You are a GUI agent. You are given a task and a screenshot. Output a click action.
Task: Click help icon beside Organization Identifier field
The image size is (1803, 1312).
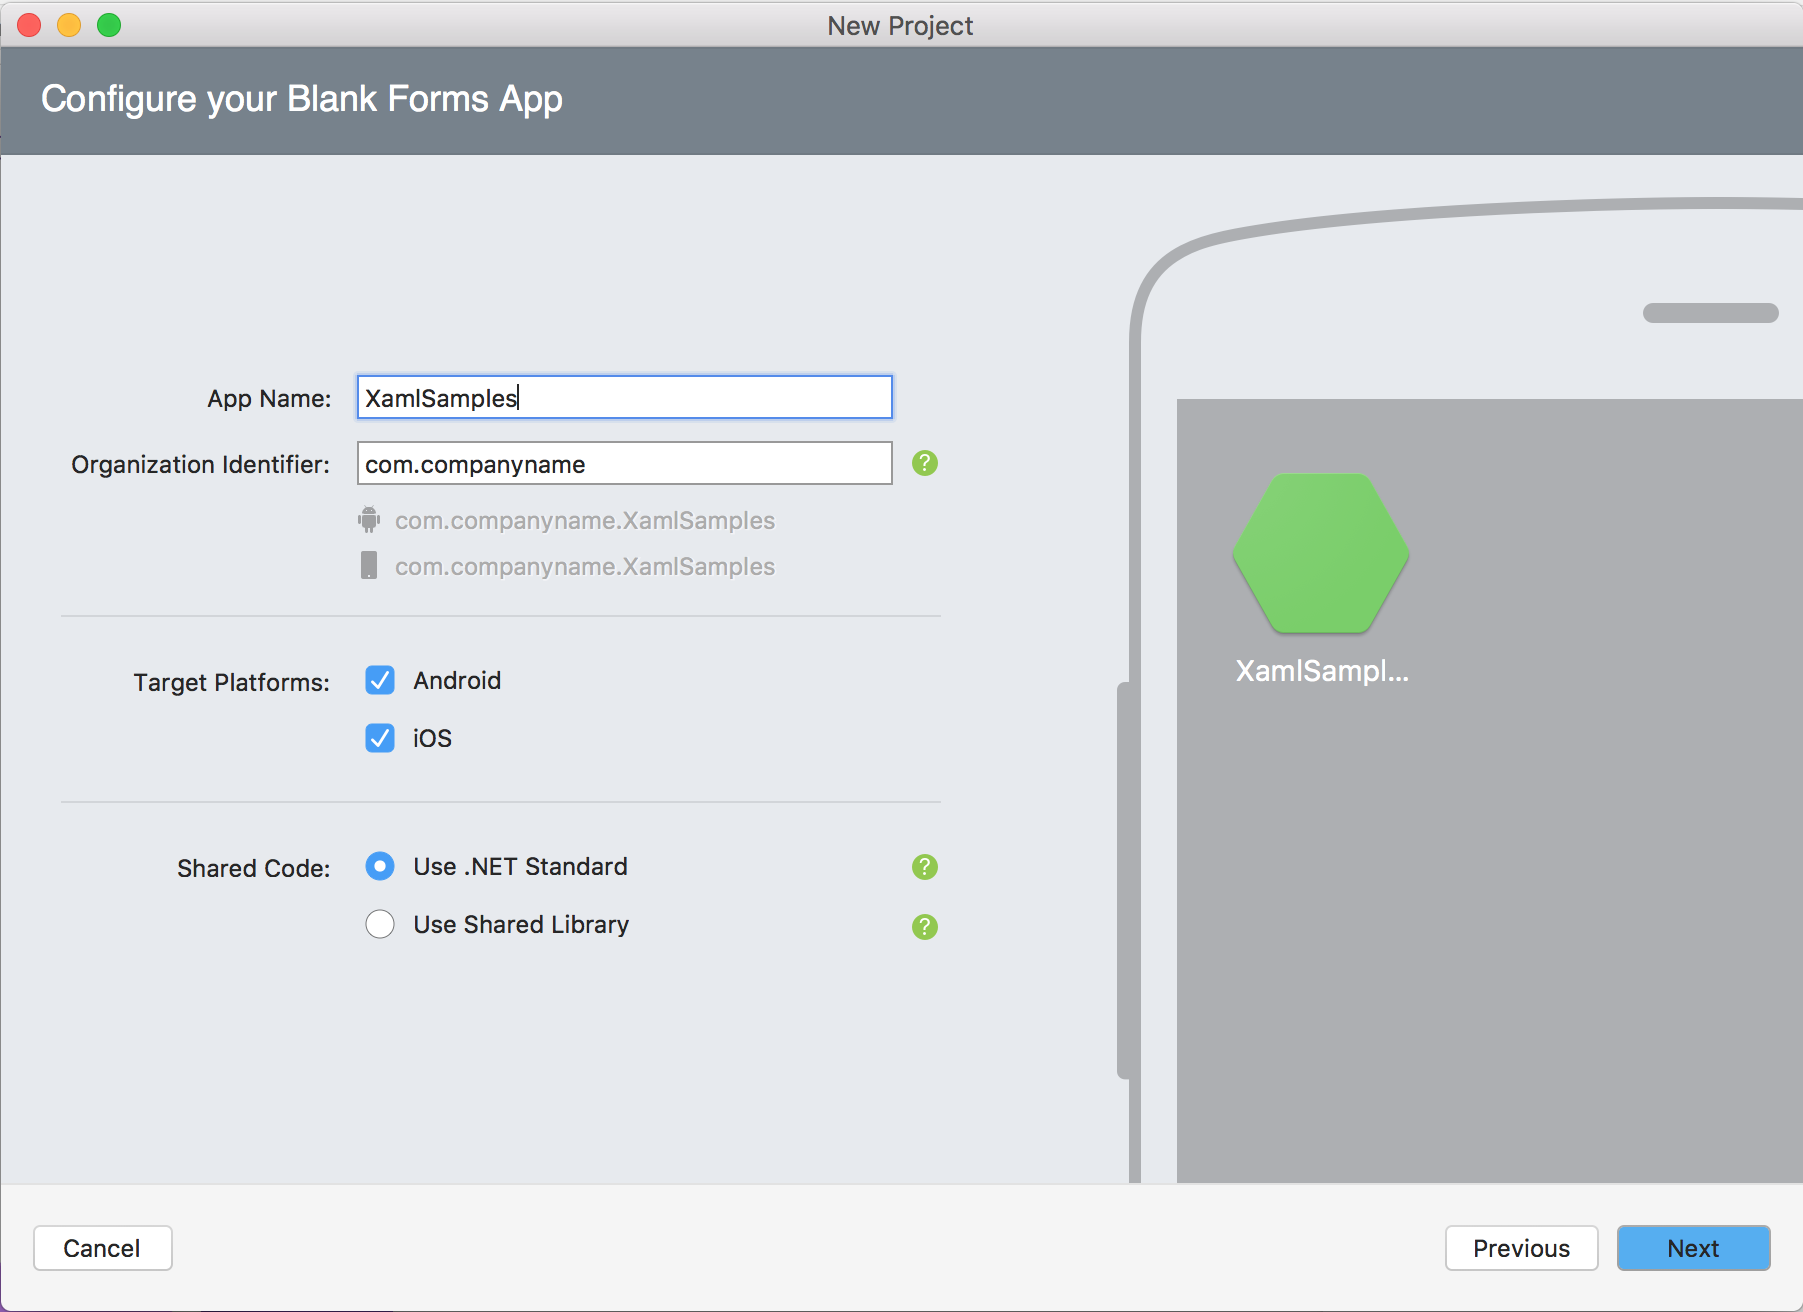pos(924,463)
